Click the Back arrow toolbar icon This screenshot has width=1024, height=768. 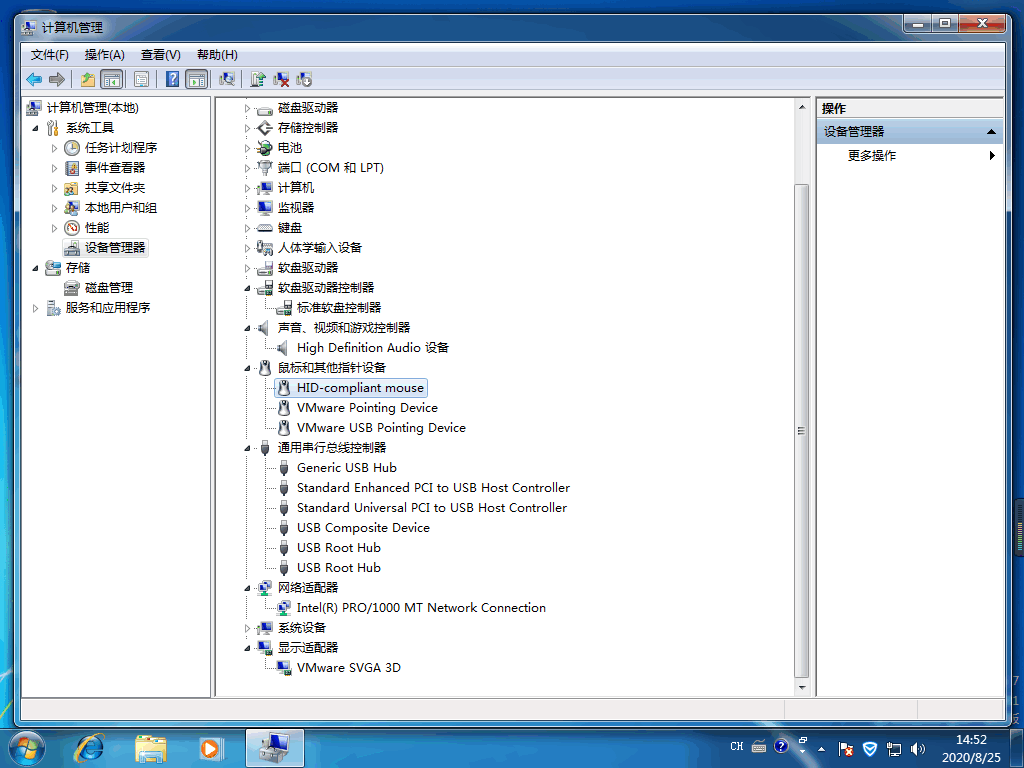tap(34, 80)
